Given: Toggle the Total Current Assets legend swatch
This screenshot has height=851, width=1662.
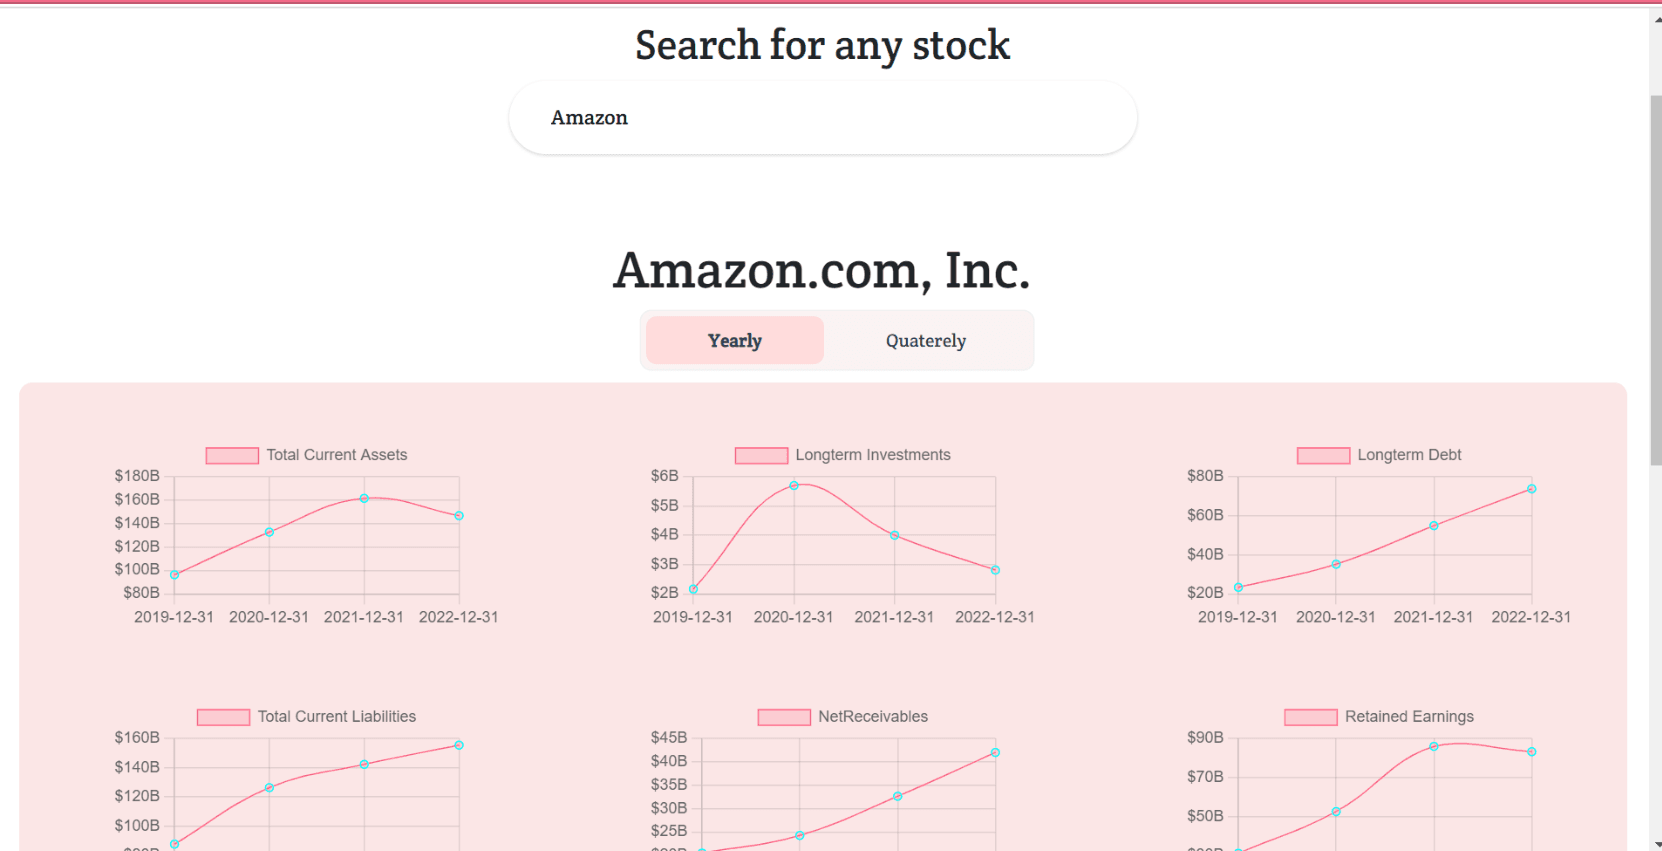Looking at the screenshot, I should point(232,455).
